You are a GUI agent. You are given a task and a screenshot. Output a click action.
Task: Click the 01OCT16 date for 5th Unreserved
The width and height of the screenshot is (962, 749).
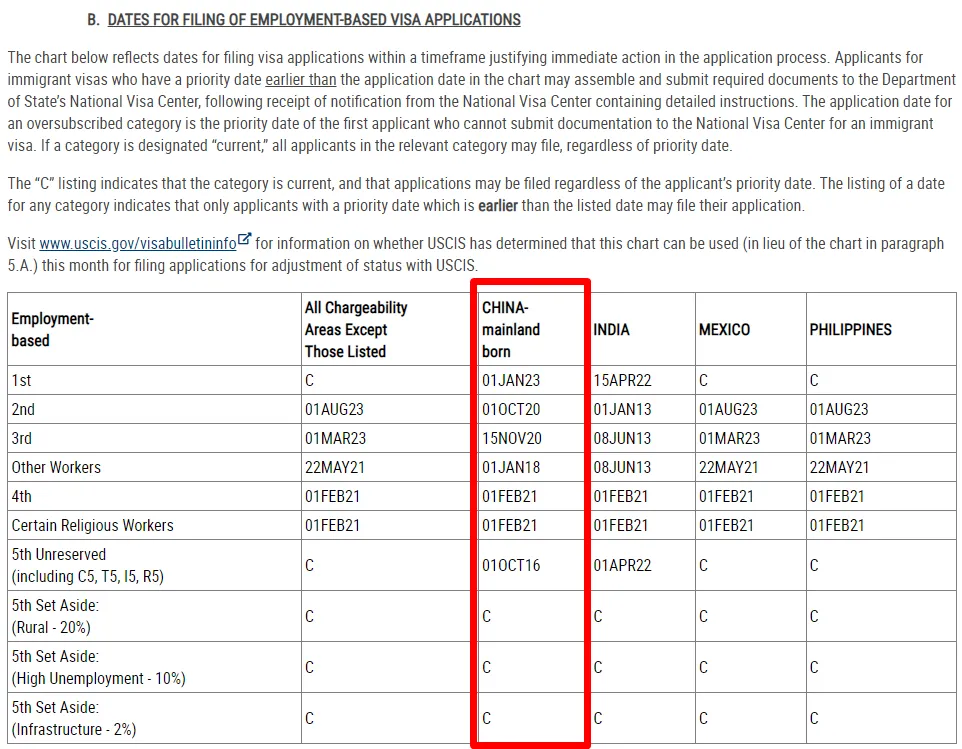(511, 566)
